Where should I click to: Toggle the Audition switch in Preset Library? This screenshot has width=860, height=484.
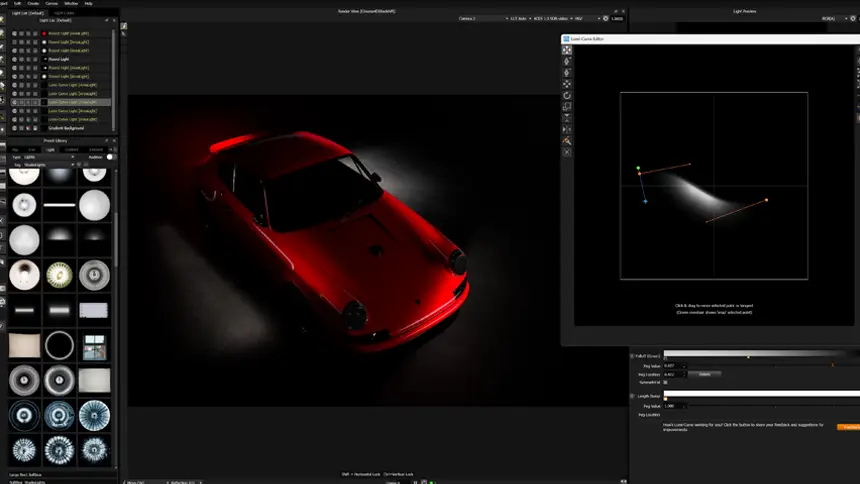click(x=110, y=157)
